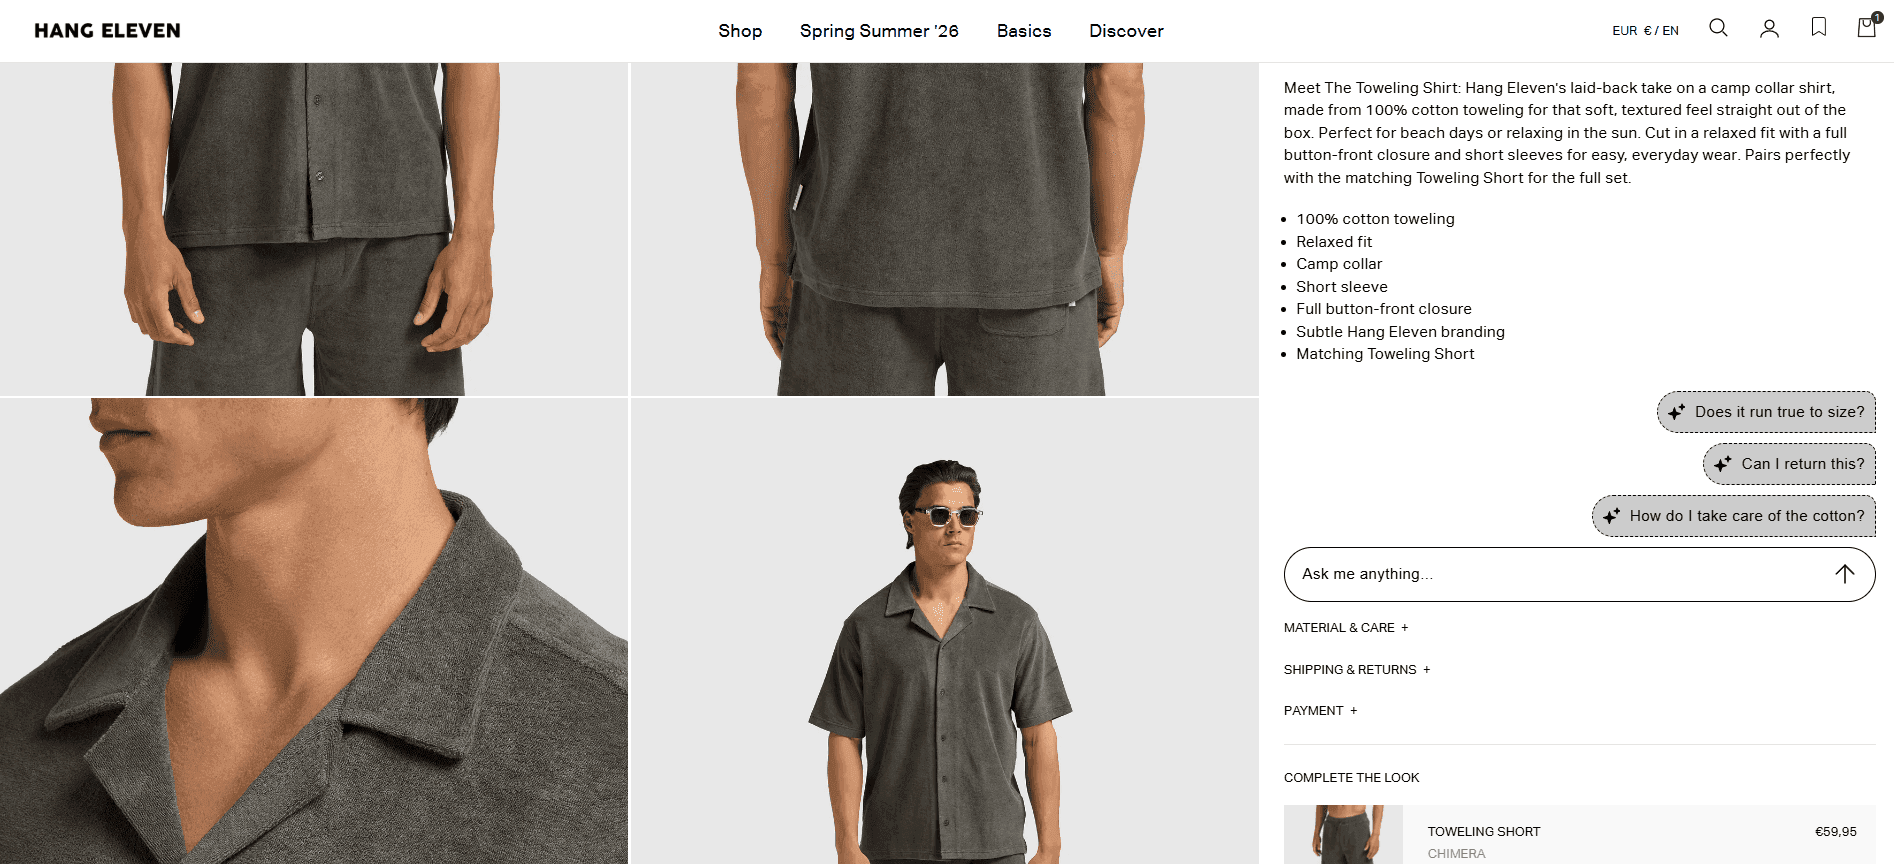Click the 'COMPLETE THE LOOK' heading

click(1351, 778)
